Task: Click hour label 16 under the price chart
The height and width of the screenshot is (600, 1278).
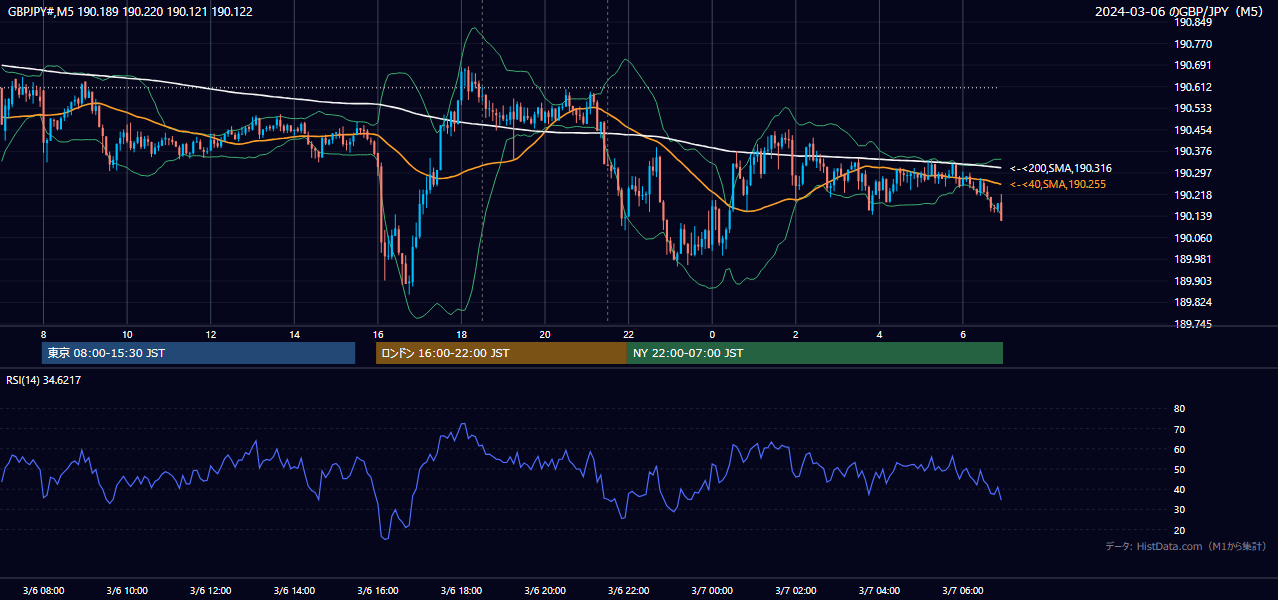Action: [377, 334]
